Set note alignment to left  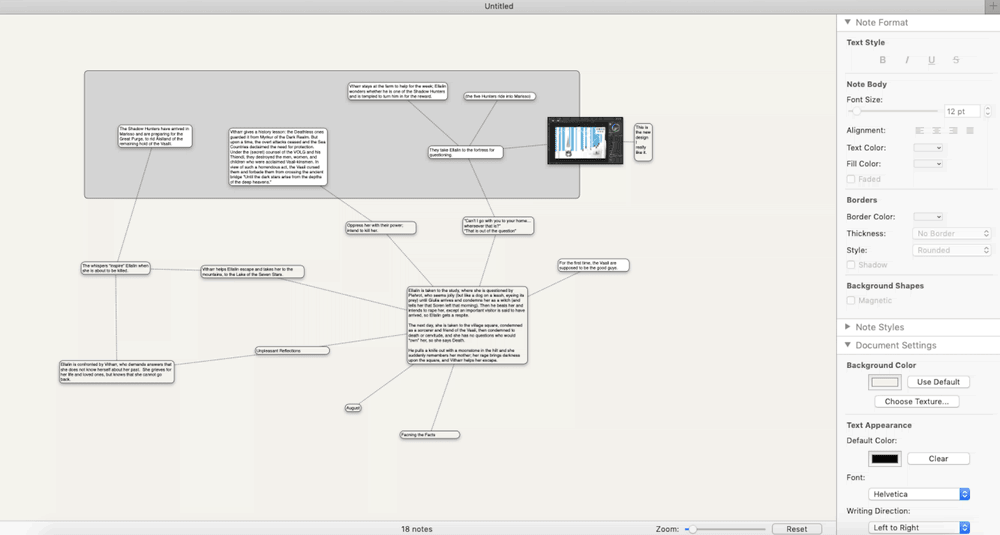tap(920, 130)
